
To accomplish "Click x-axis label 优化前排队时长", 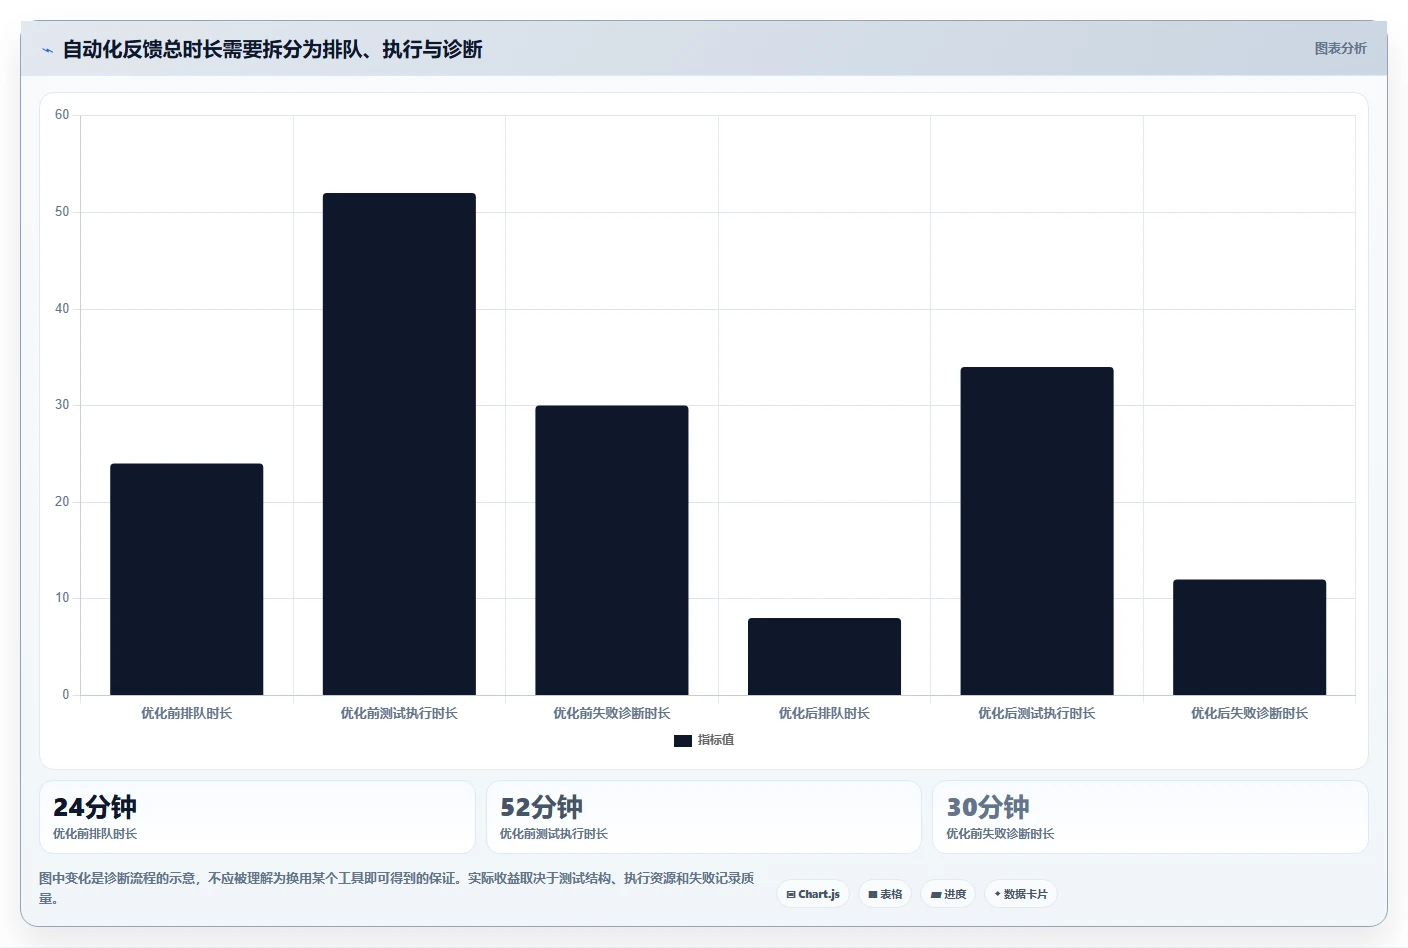I will [x=187, y=713].
